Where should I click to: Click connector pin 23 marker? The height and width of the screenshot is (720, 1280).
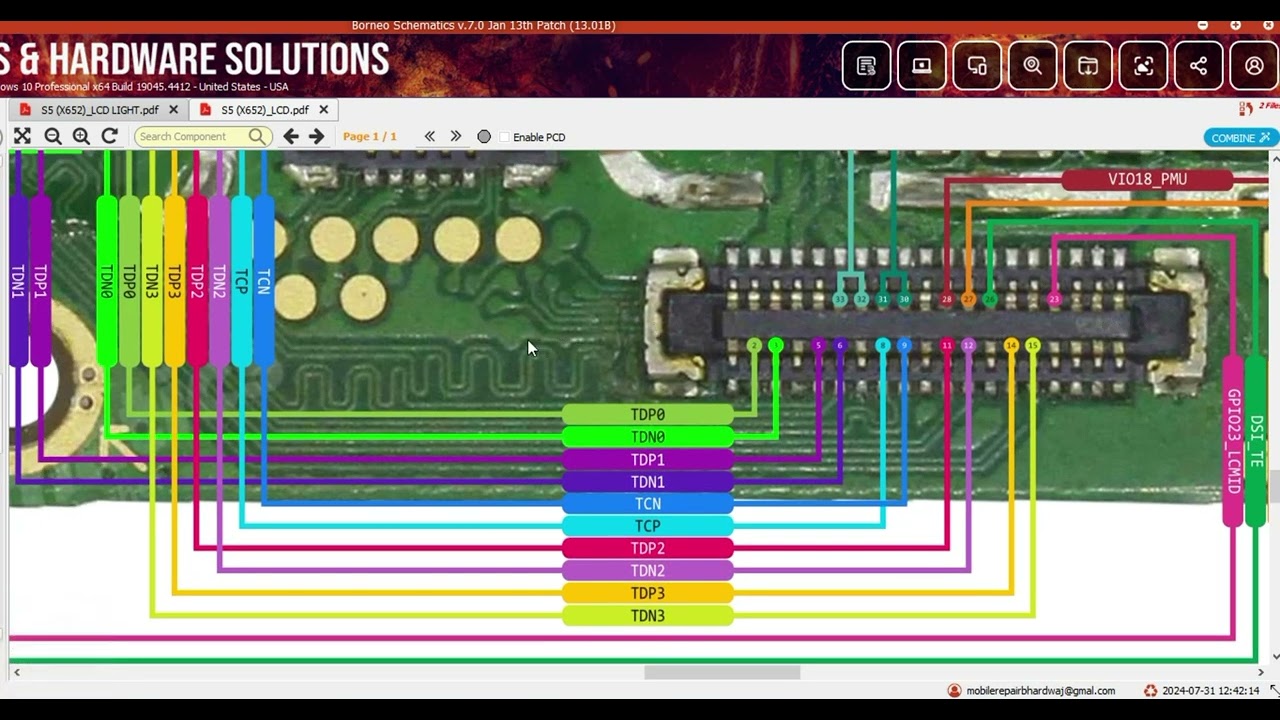pyautogui.click(x=1054, y=299)
